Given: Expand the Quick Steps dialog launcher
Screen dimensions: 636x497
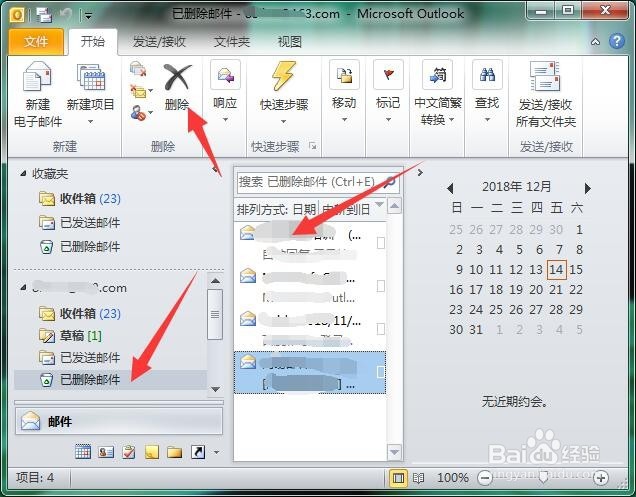Looking at the screenshot, I should (312, 146).
